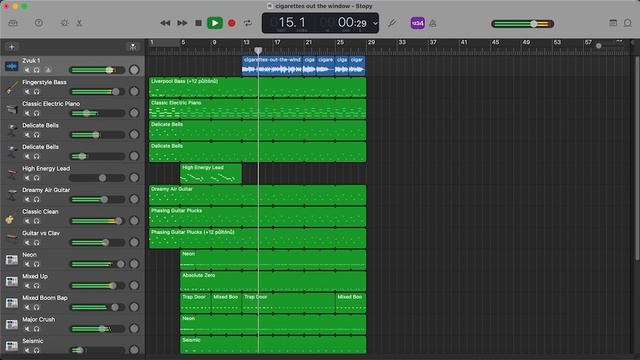
Task: Select the Mixed Up track icon
Action: pos(11,281)
